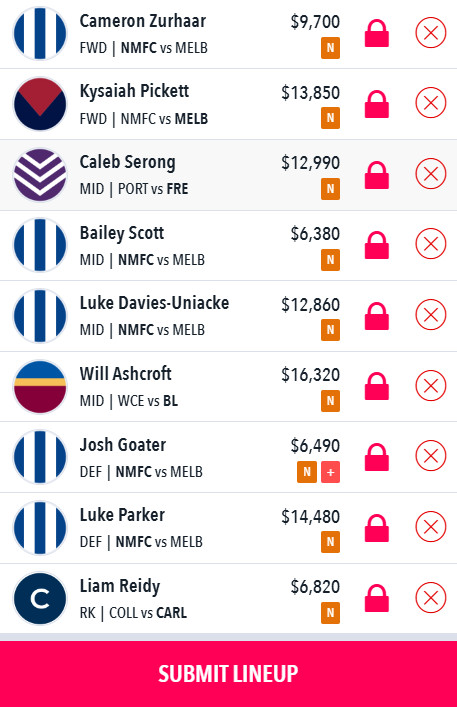Submit the lineup
457x707 pixels.
coord(228,674)
